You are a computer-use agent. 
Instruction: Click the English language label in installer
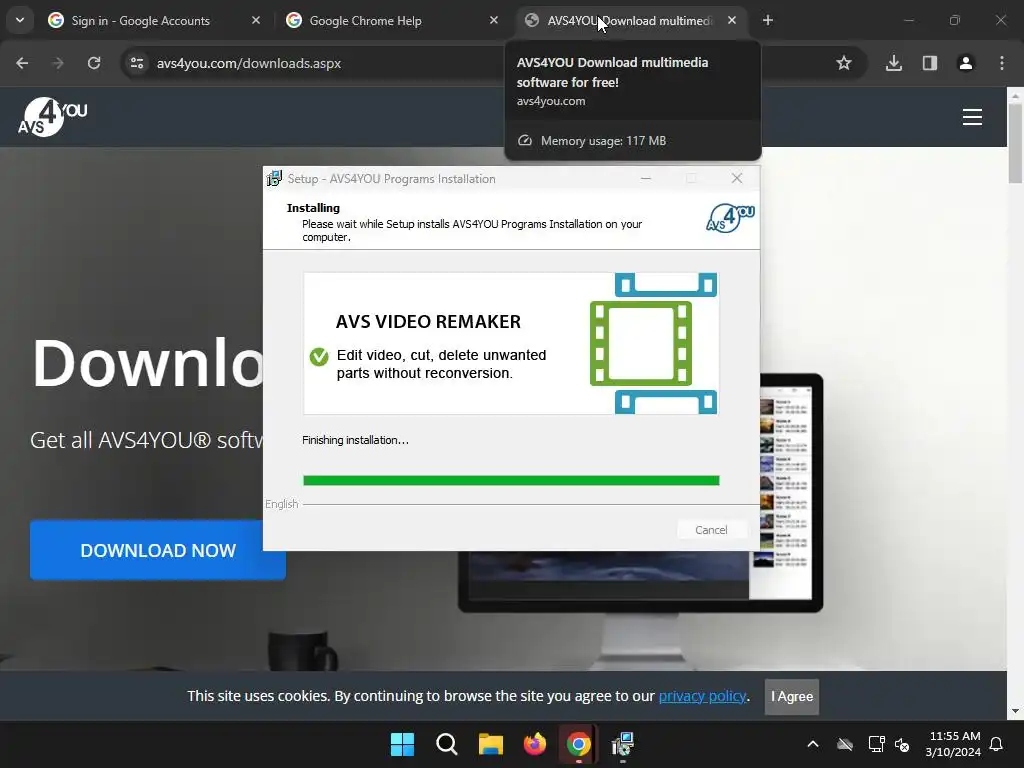[281, 504]
